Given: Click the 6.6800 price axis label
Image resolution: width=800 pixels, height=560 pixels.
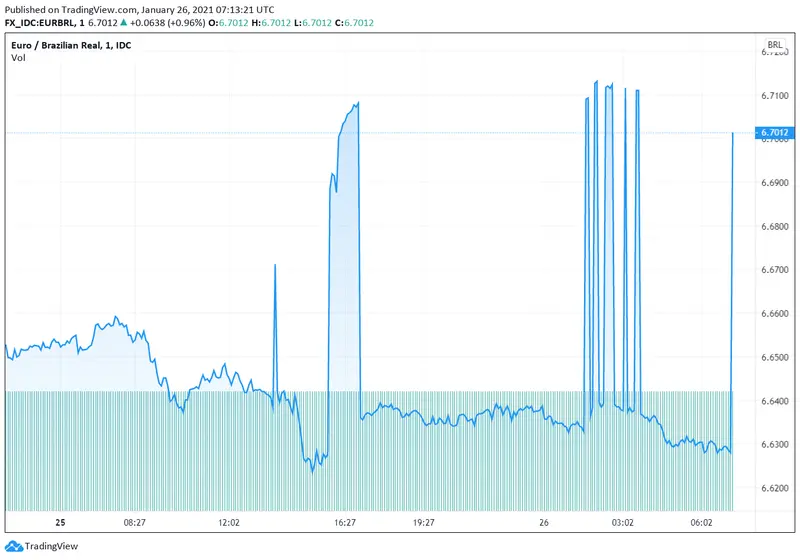Looking at the screenshot, I should [x=774, y=227].
